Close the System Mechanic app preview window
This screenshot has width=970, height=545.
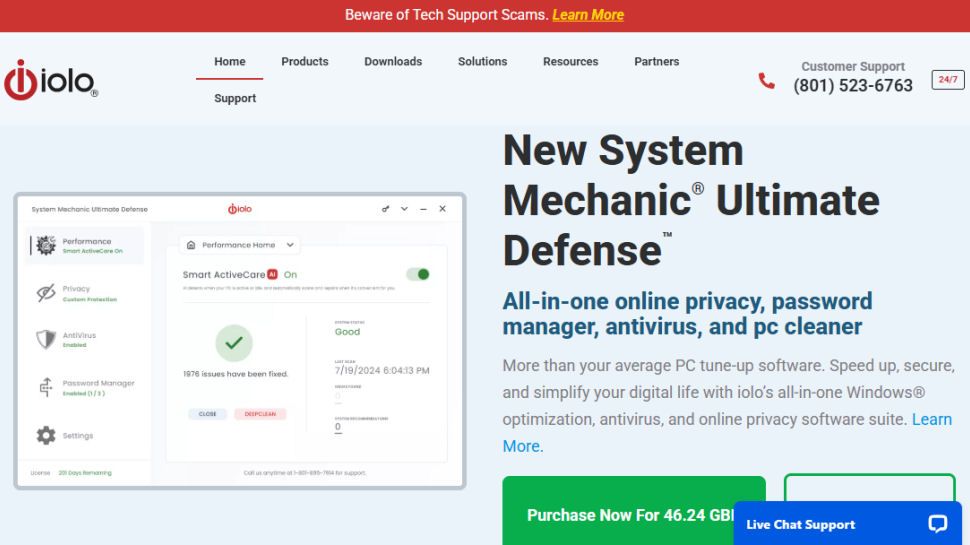442,209
